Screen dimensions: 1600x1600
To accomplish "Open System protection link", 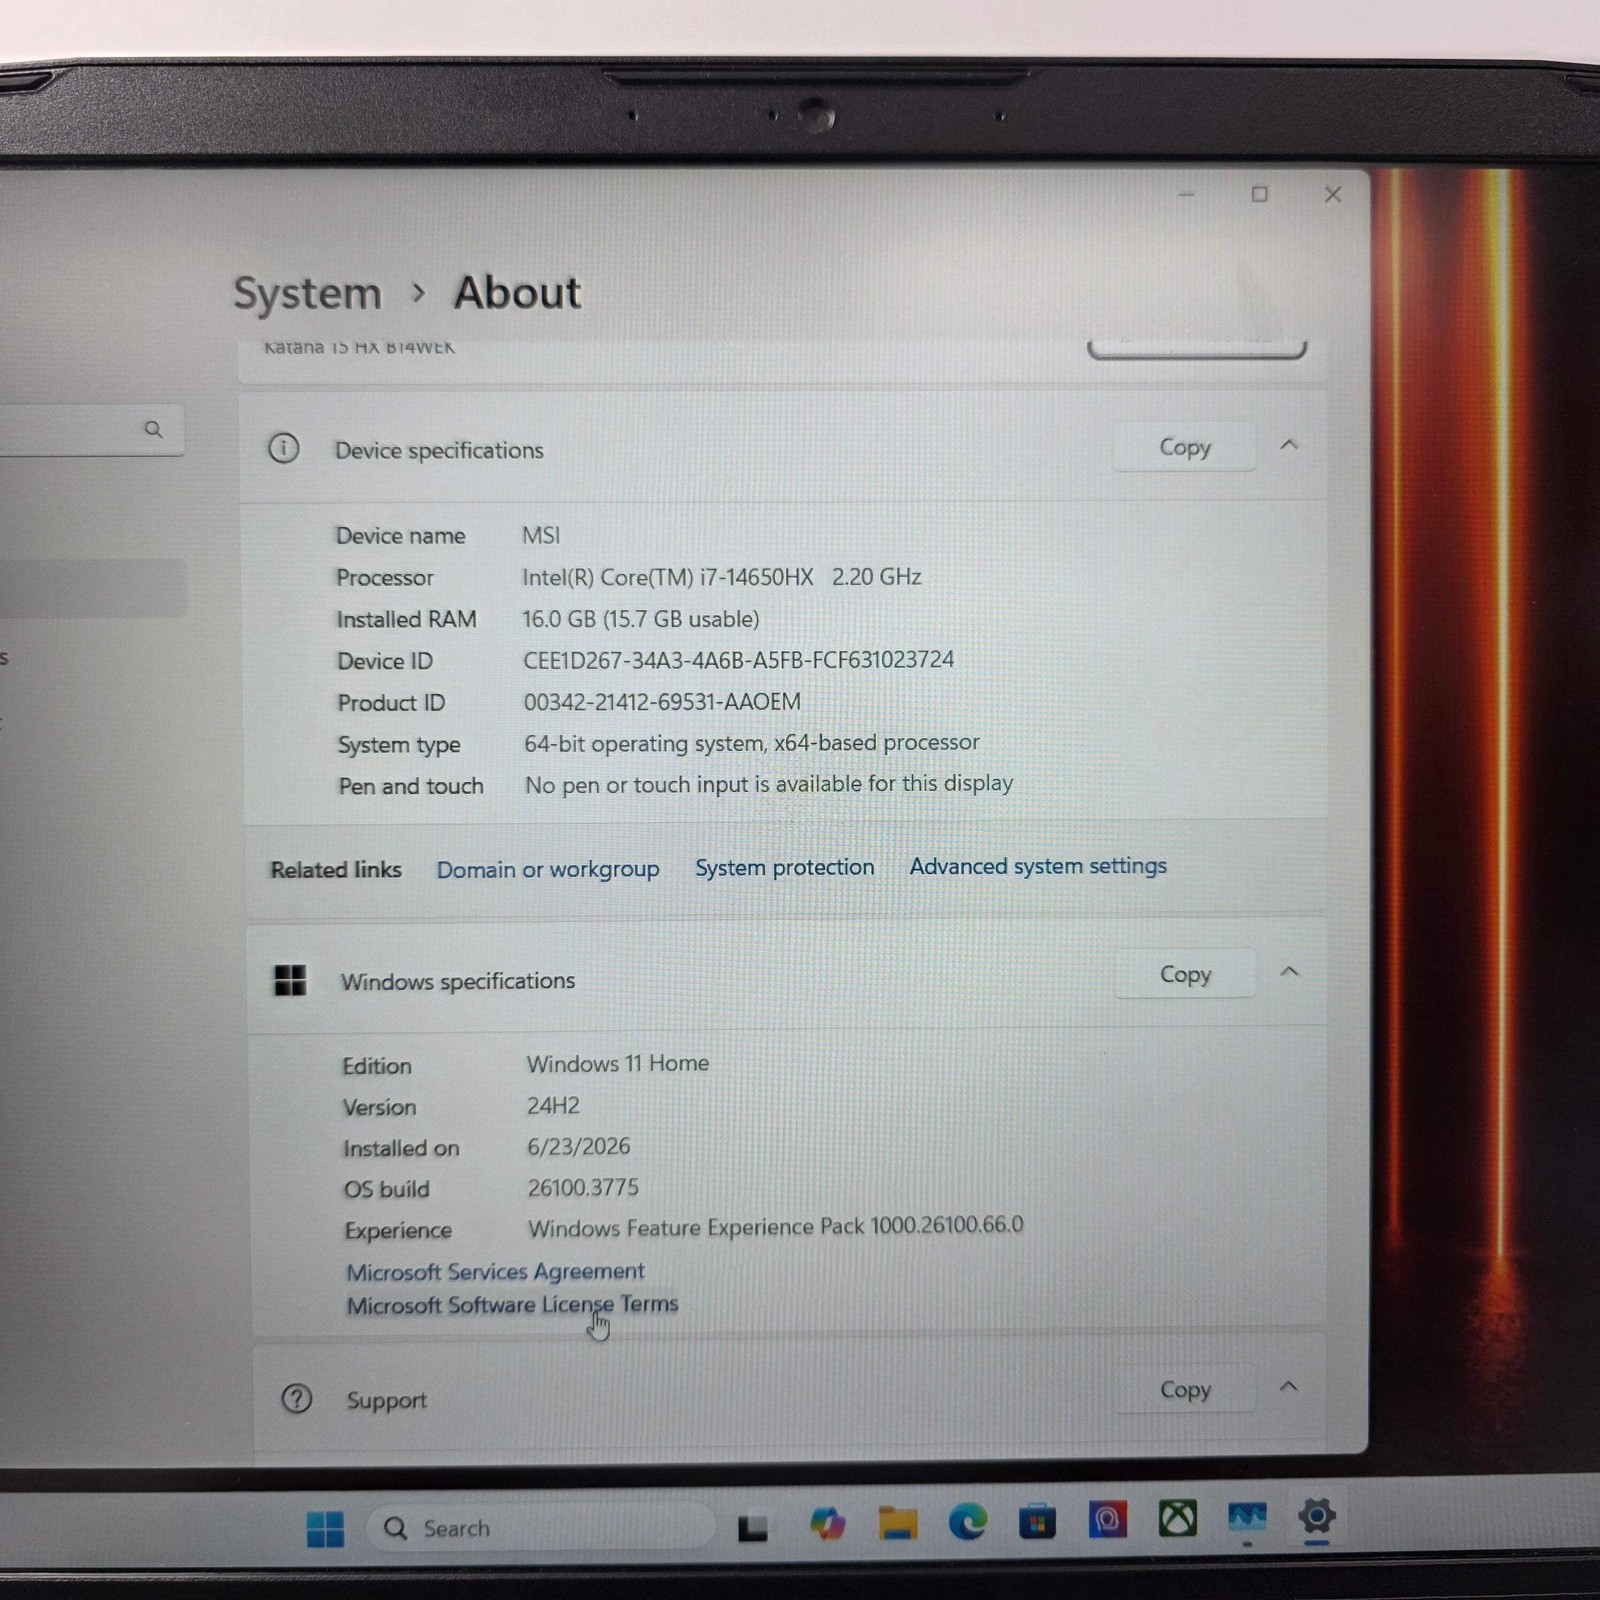I will click(x=785, y=867).
